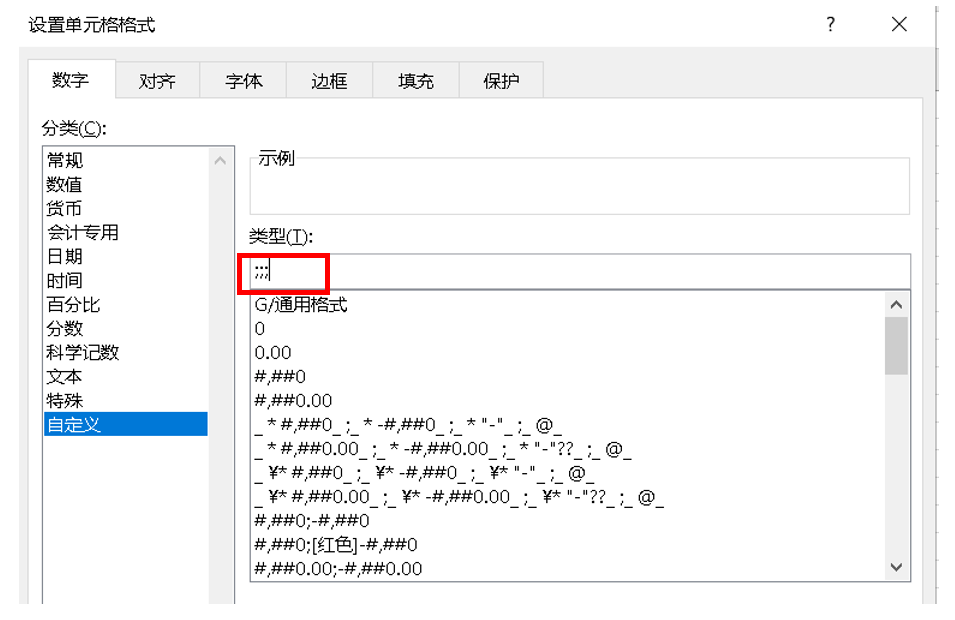The width and height of the screenshot is (955, 620).
Task: Choose the 科学记数 category
Action: pyautogui.click(x=126, y=352)
